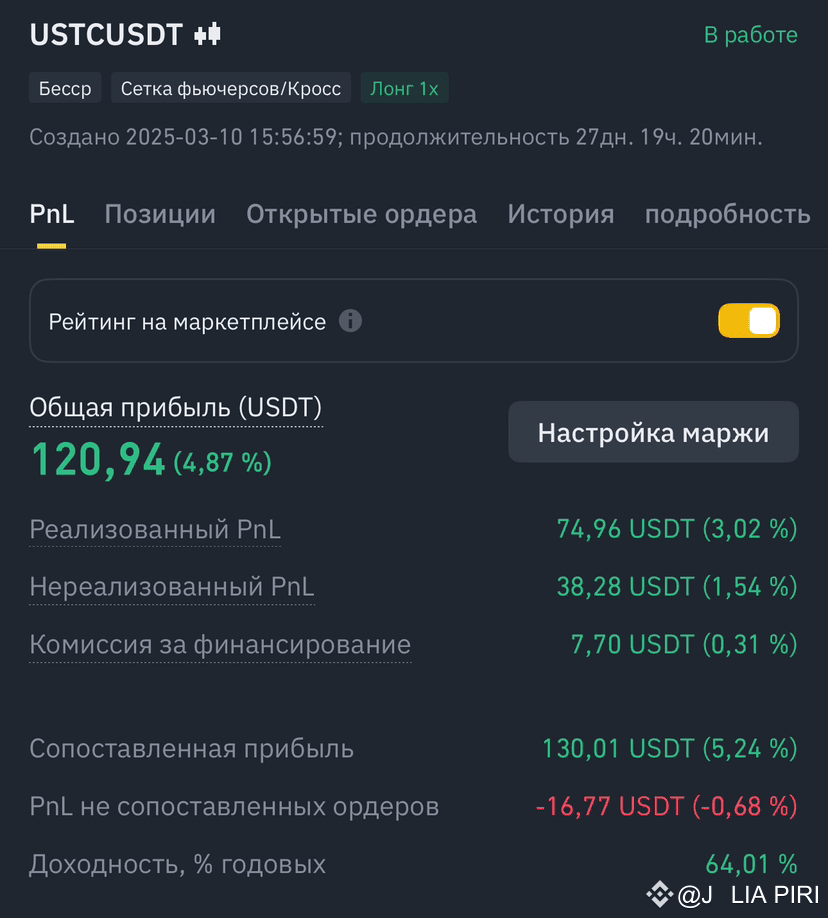Open the подробность tab
Screen dimensions: 828x918
click(728, 214)
